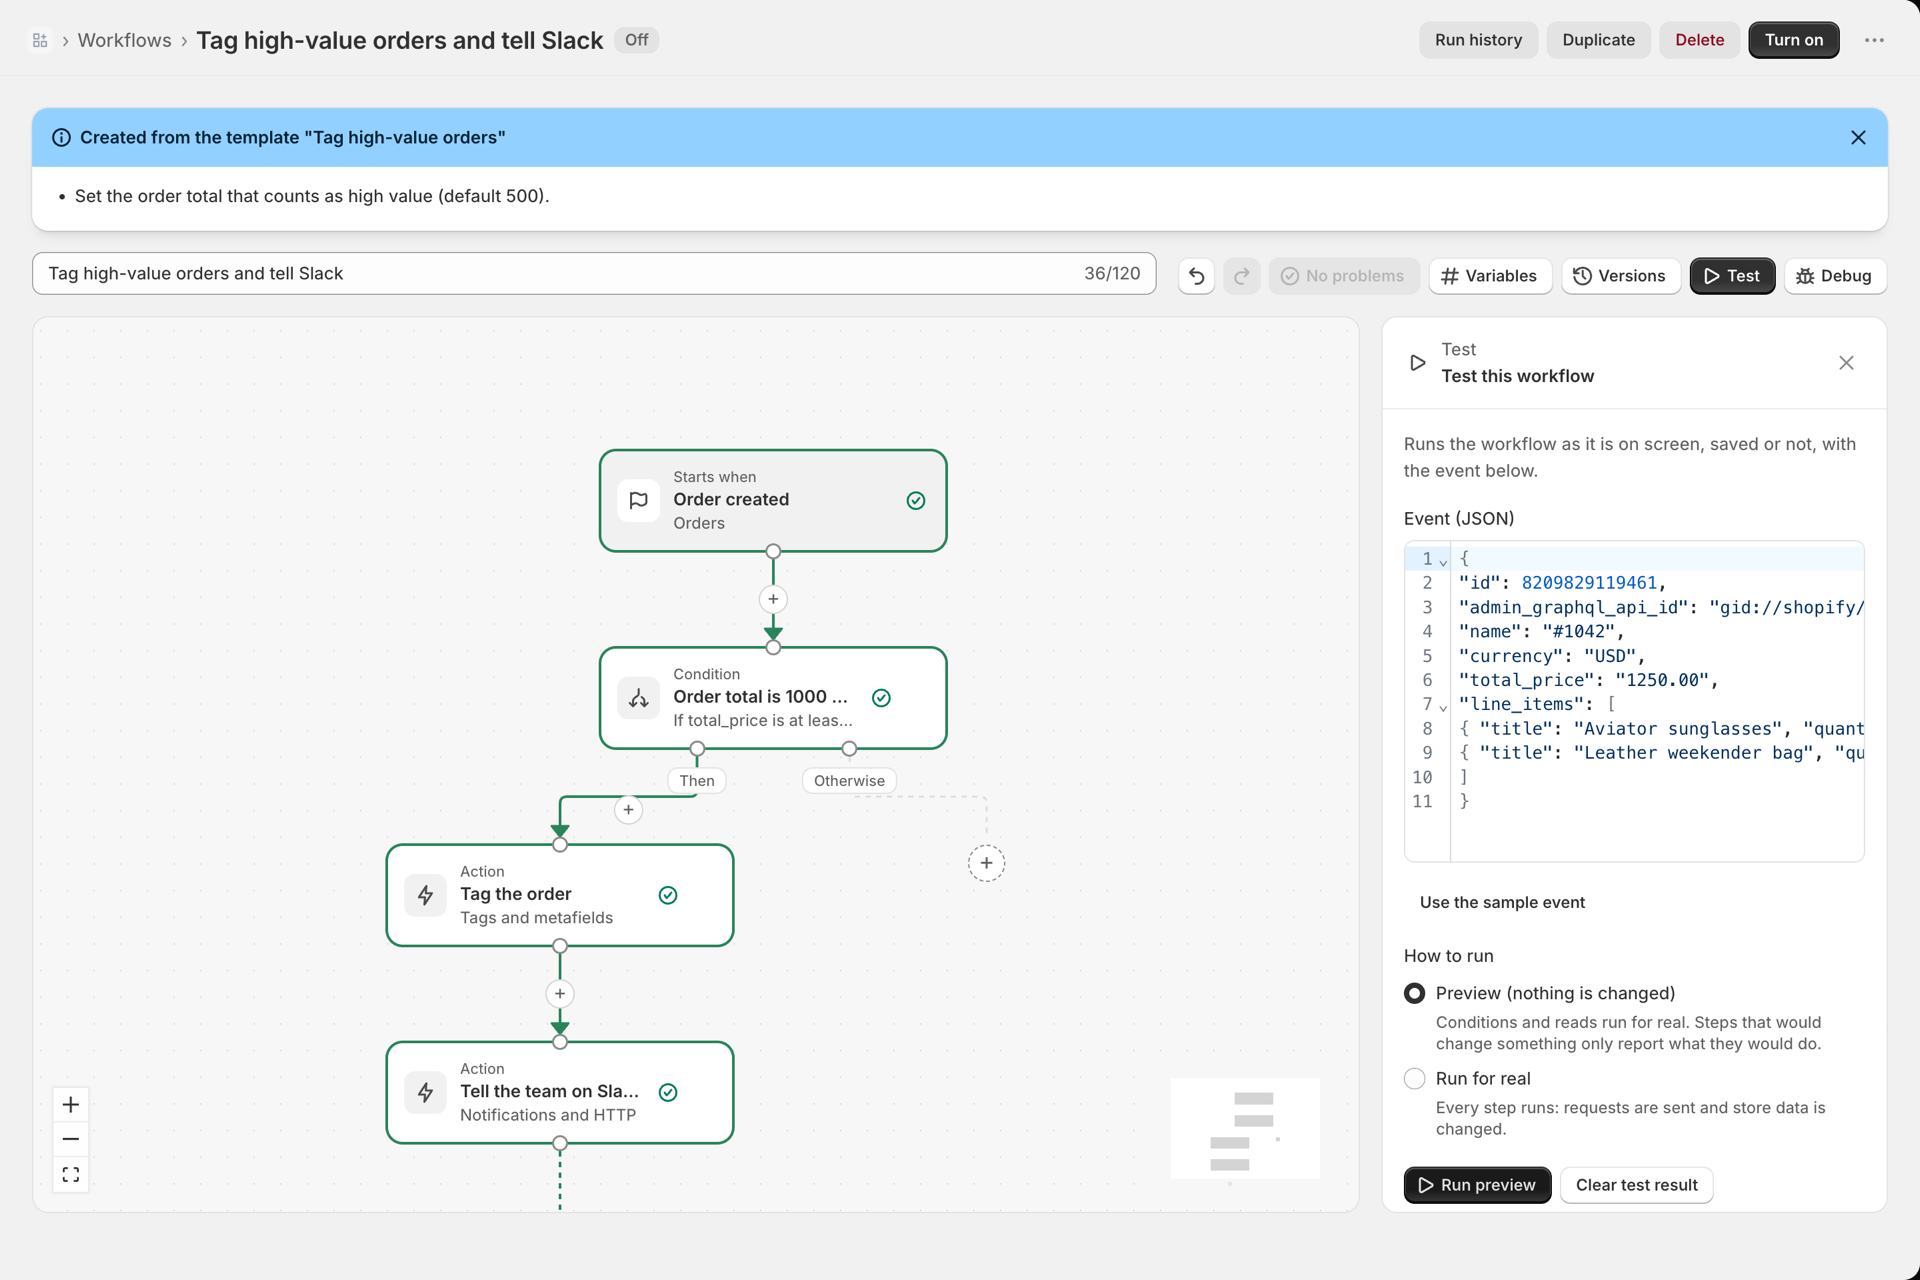Click the Off status badge

pos(636,40)
